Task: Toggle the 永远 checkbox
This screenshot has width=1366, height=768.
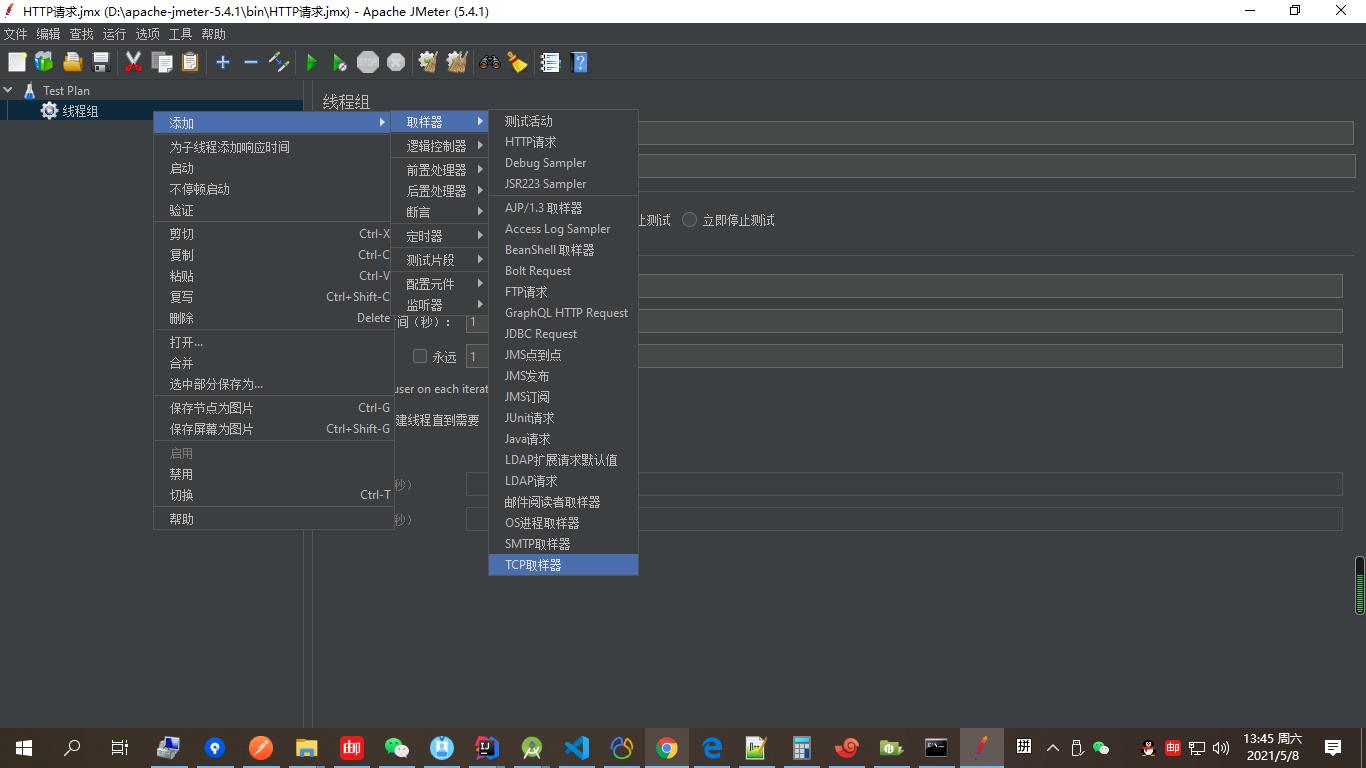Action: (x=420, y=356)
